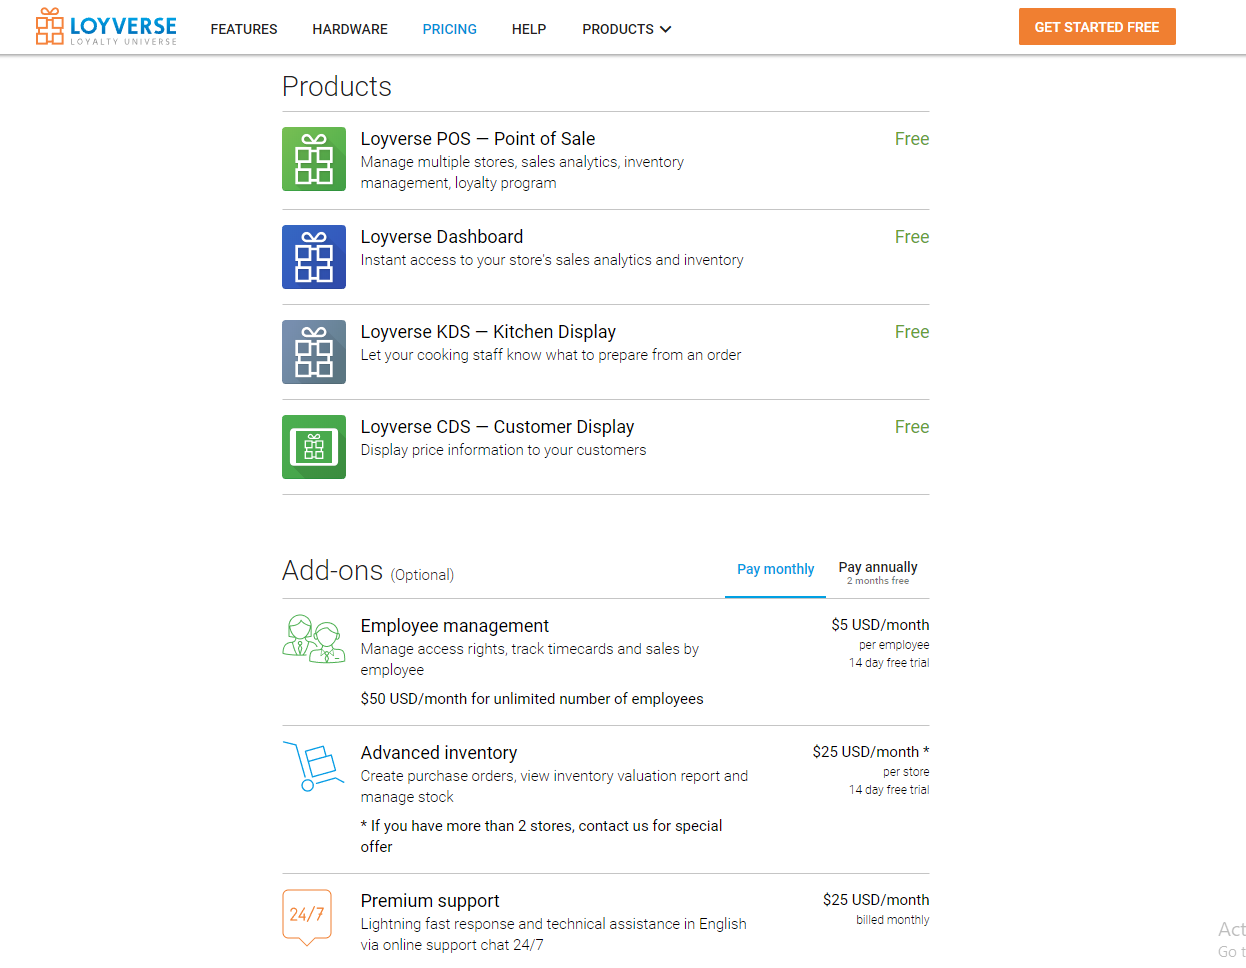Screen dimensions: 1246x968
Task: Click the 'billed monthly' label
Action: pos(892,920)
